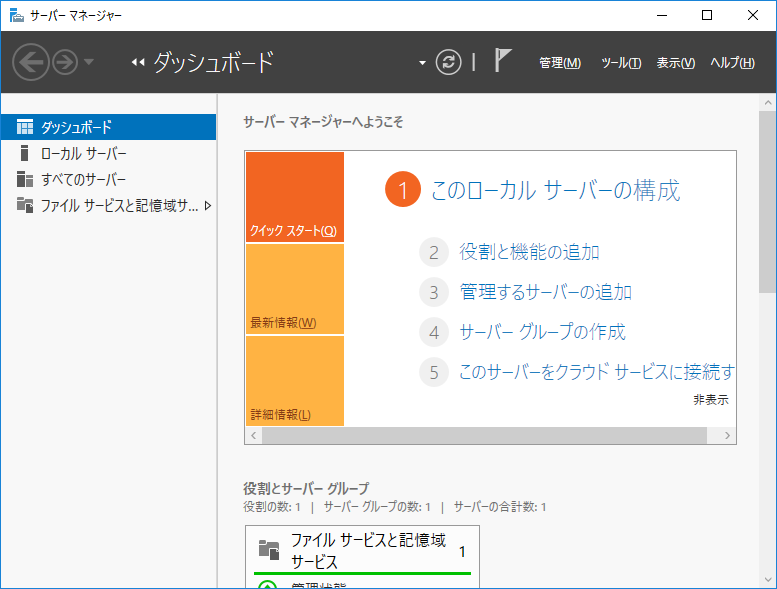Click the step 5 number circle

click(x=434, y=372)
